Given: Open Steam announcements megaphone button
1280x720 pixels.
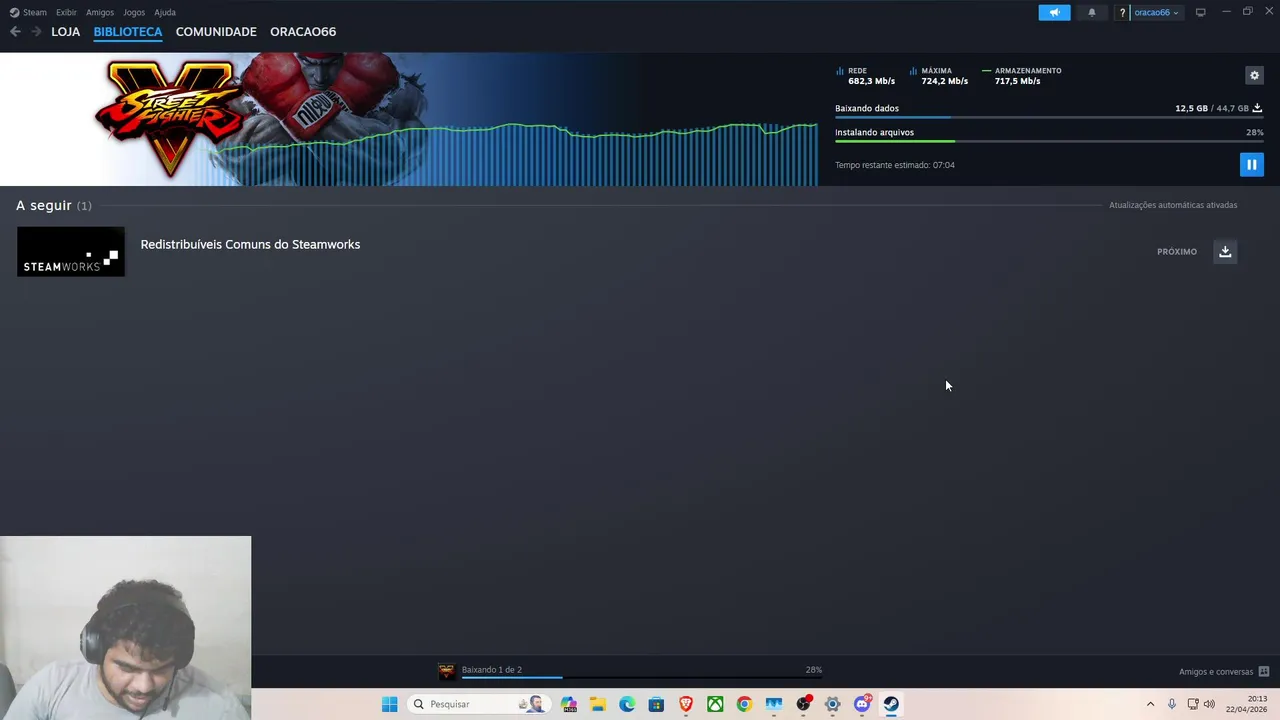Looking at the screenshot, I should (1054, 12).
